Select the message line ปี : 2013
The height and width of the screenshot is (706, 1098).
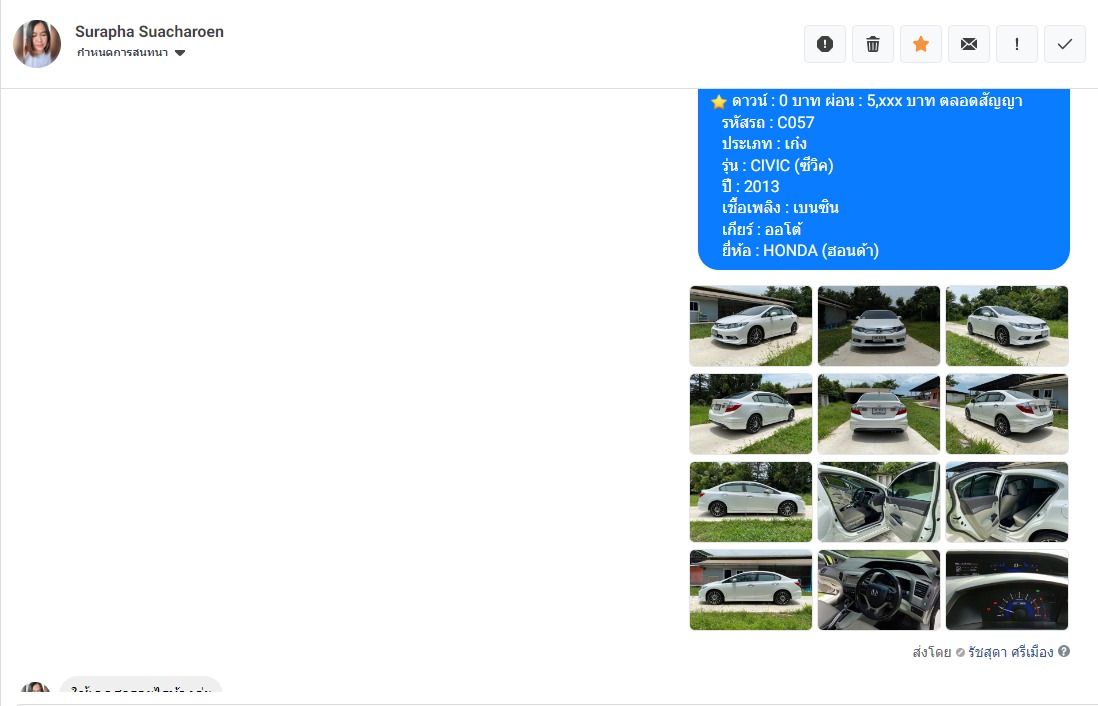[x=751, y=186]
